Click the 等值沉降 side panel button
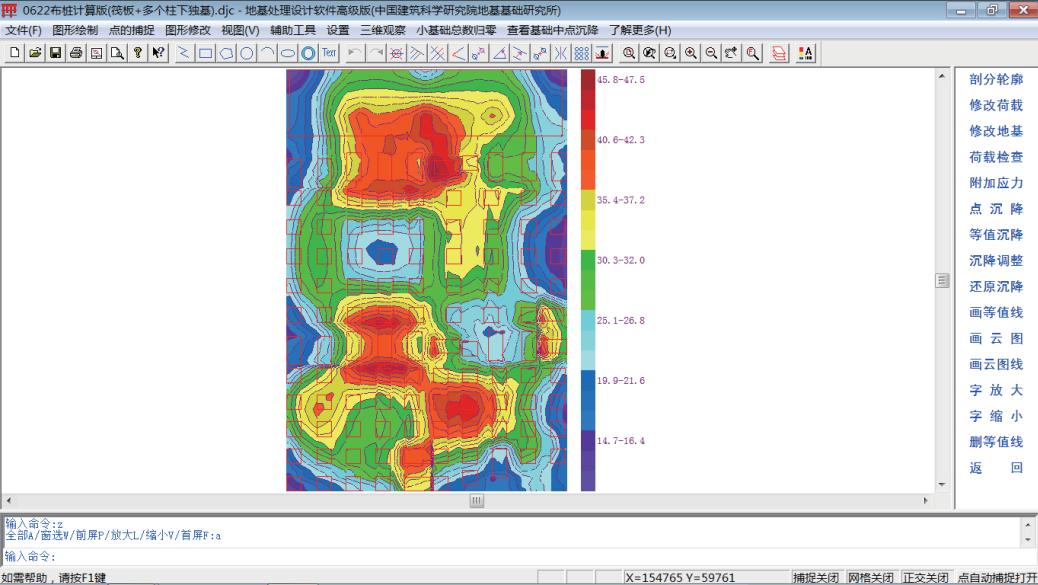Image resolution: width=1038 pixels, height=585 pixels. click(995, 235)
